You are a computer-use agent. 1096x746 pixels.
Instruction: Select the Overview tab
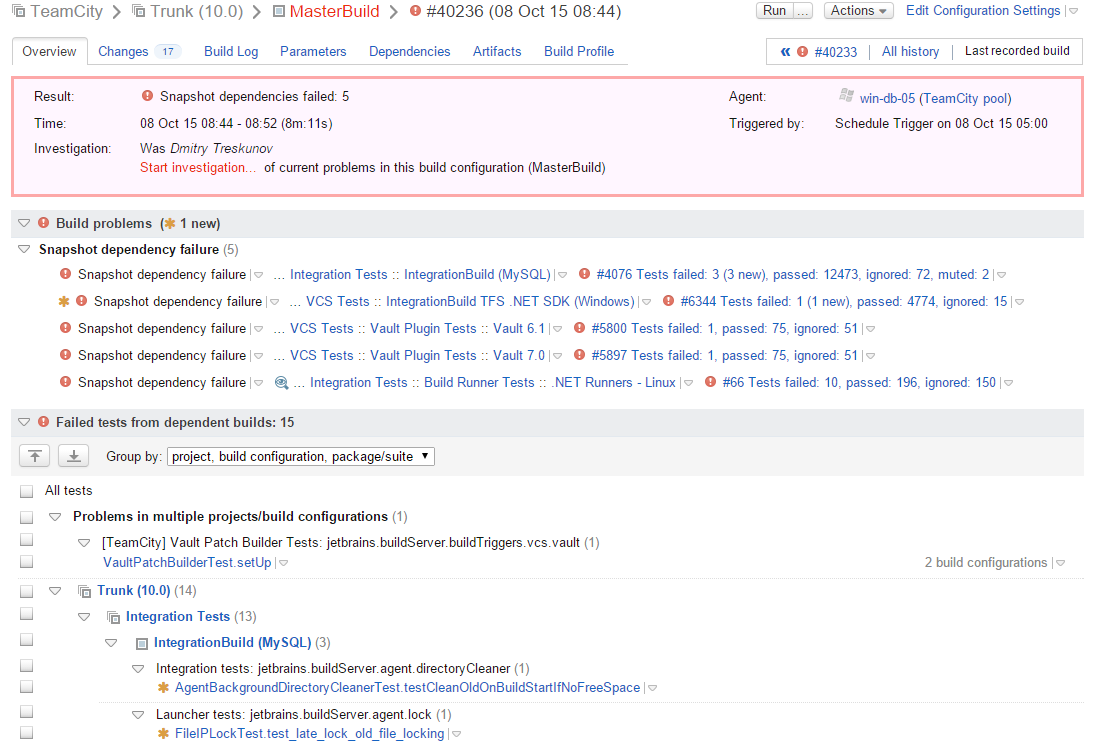[49, 52]
